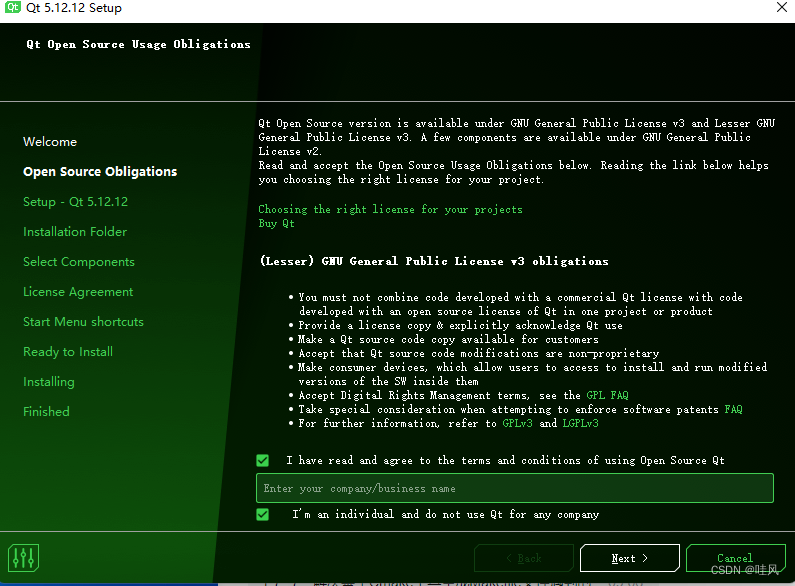Click the 'Provide a license copy' bullet text
This screenshot has width=795, height=586.
click(460, 325)
